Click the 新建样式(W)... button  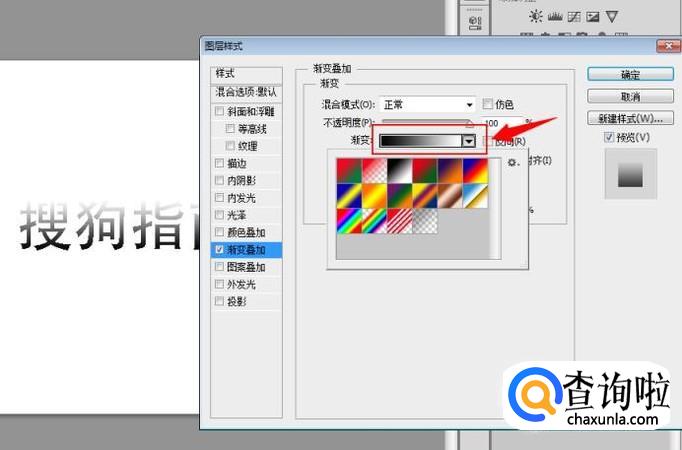tap(630, 118)
